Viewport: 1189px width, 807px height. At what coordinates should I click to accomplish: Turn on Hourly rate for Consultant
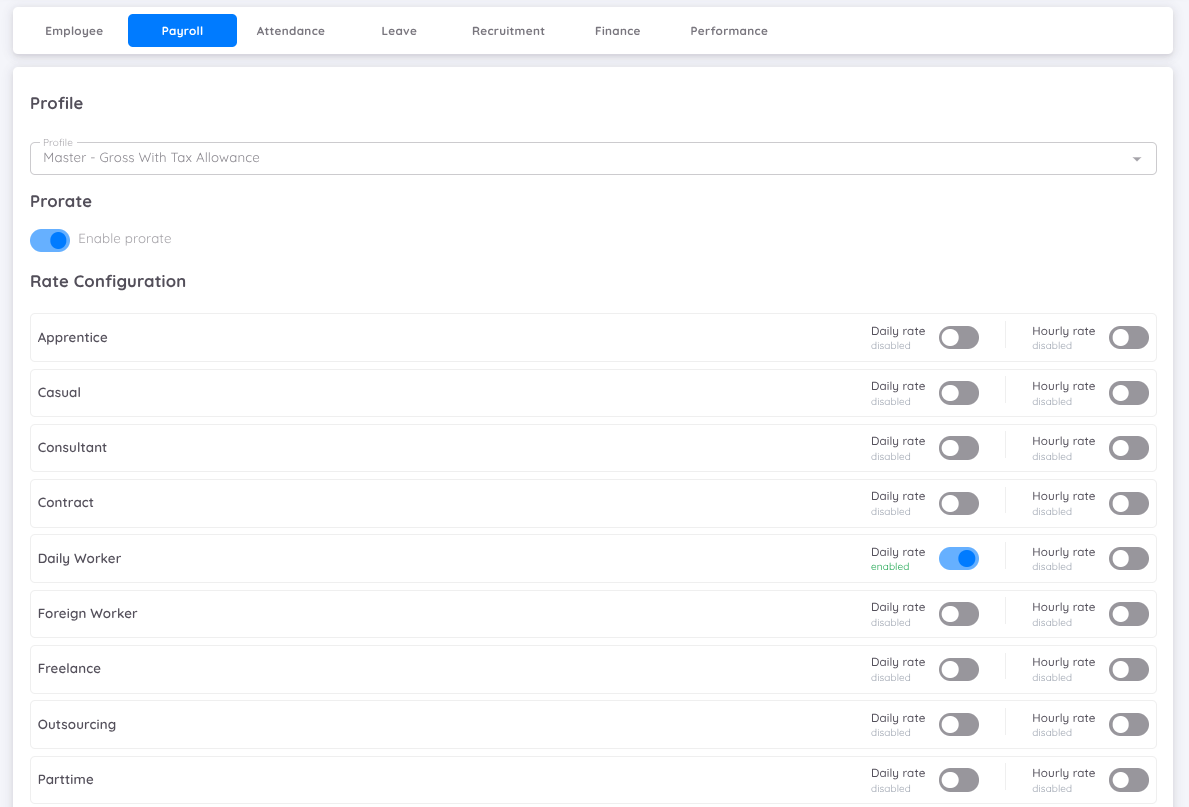pyautogui.click(x=1128, y=448)
